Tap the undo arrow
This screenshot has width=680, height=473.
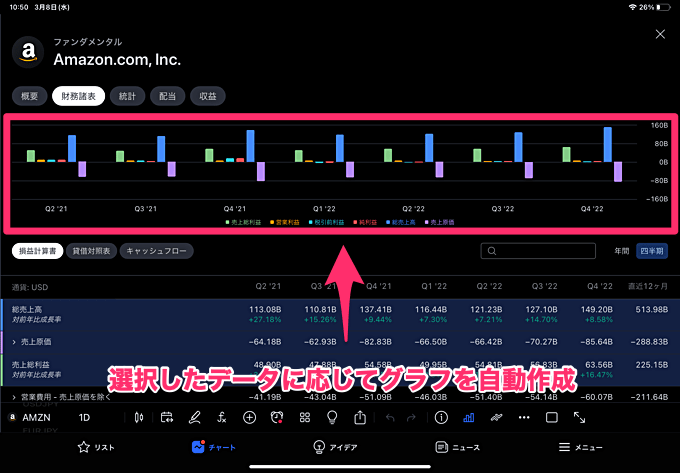click(390, 418)
